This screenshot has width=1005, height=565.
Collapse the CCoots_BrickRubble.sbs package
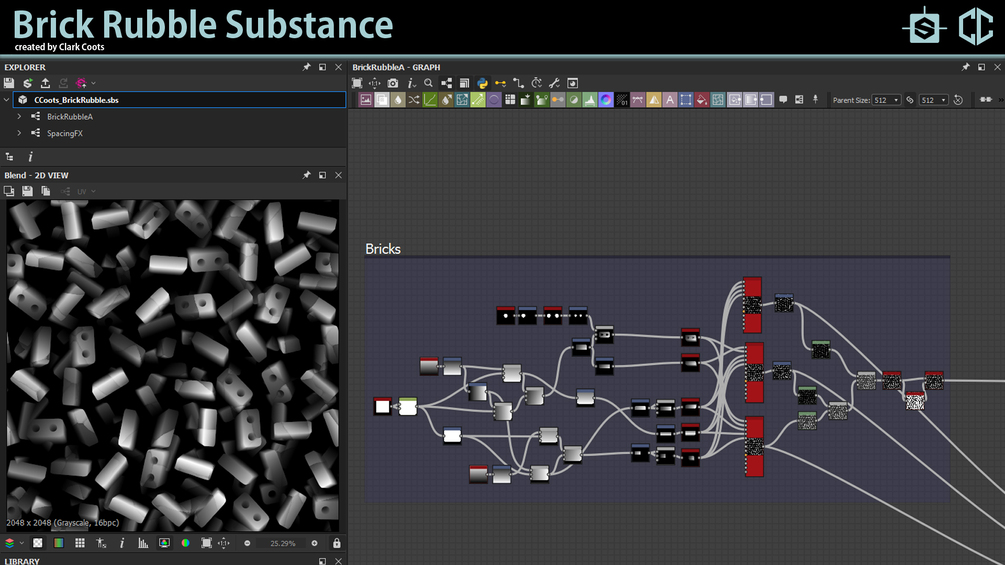click(x=6, y=100)
